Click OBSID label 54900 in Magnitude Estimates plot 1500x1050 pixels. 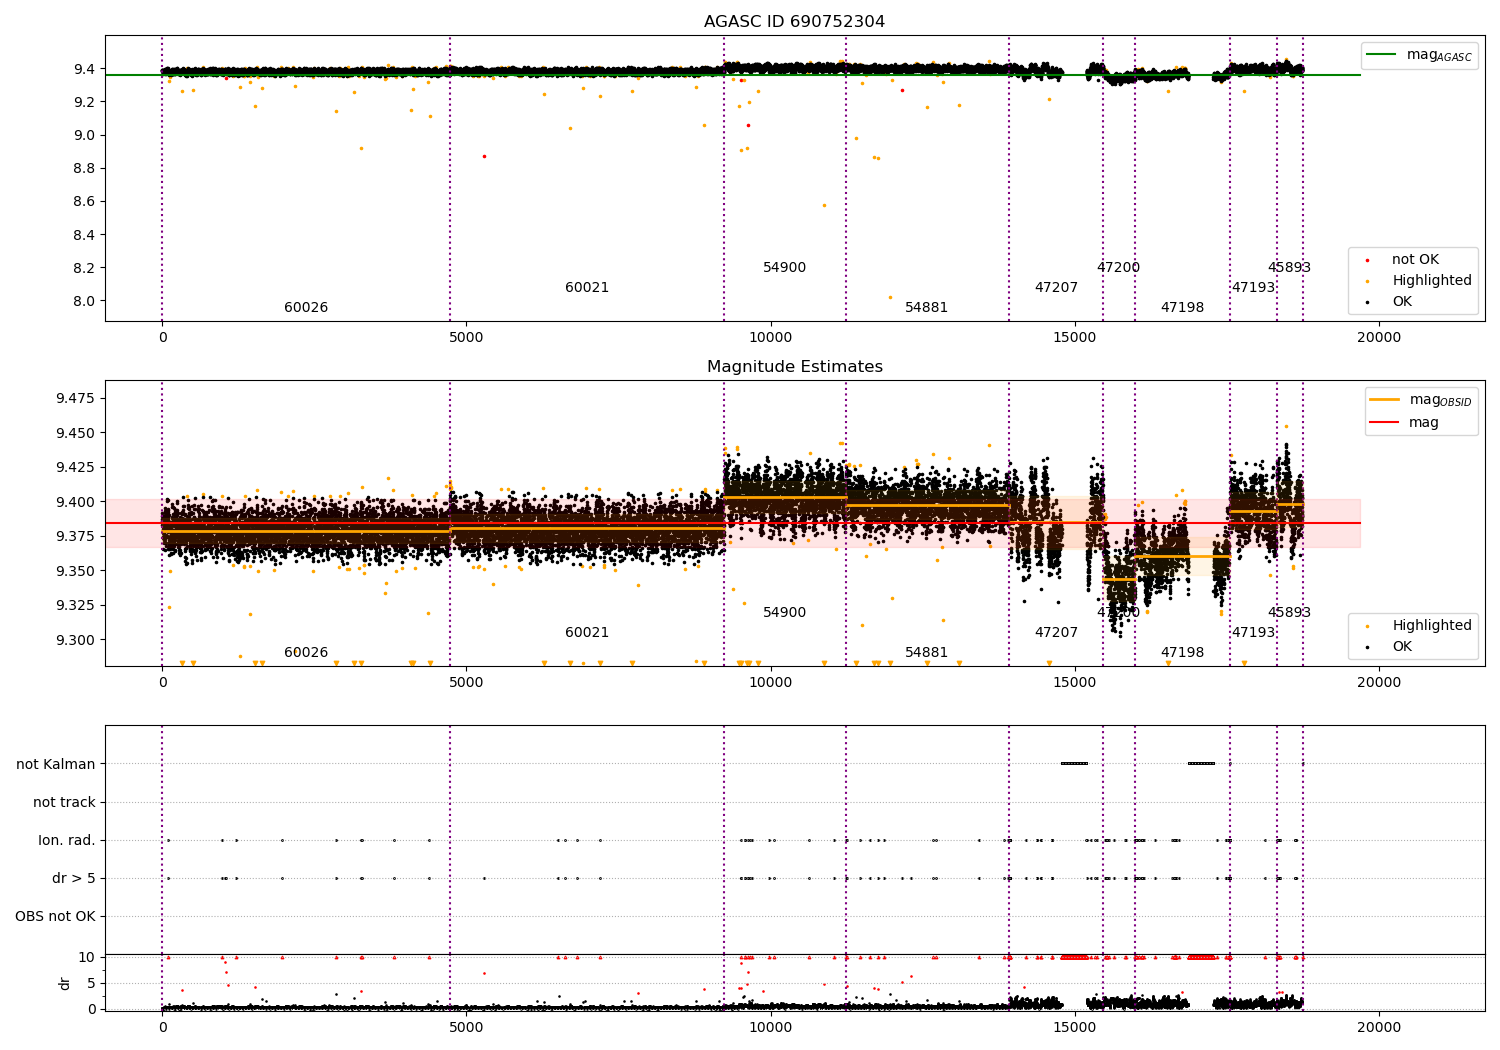pos(784,613)
